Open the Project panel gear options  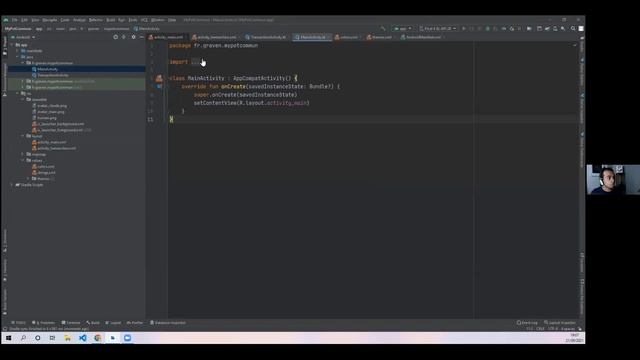[133, 37]
